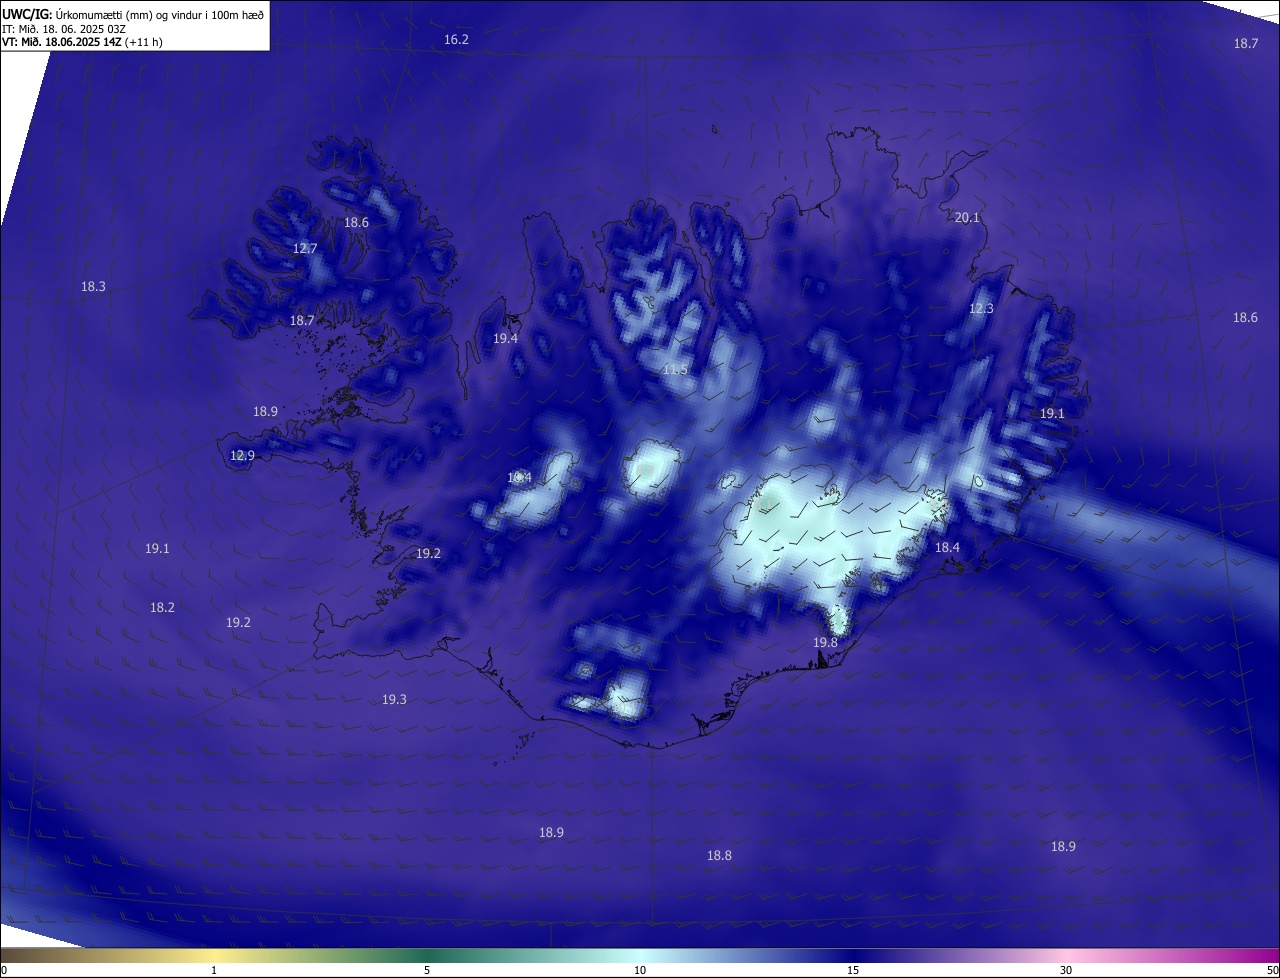This screenshot has width=1280, height=978.
Task: Click the color scale tick label 50
Action: coord(1272,970)
